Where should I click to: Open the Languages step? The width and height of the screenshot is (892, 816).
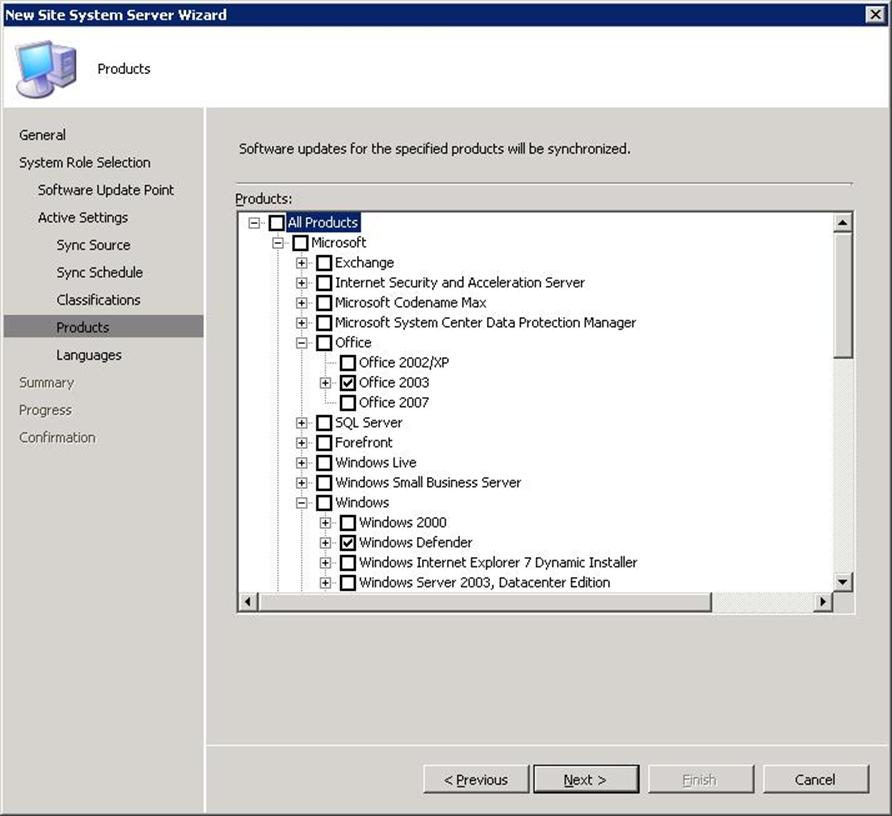(x=89, y=355)
